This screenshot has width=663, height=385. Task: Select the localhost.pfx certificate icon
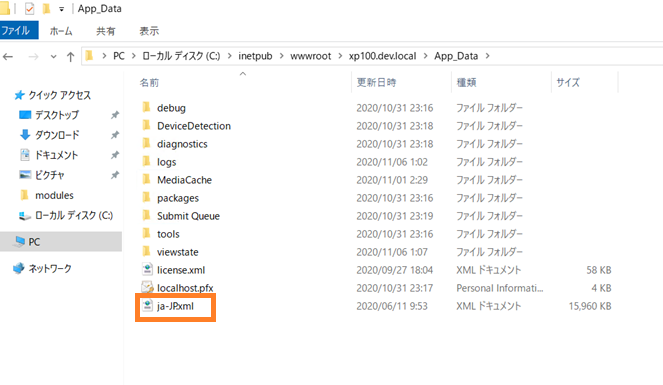click(147, 288)
